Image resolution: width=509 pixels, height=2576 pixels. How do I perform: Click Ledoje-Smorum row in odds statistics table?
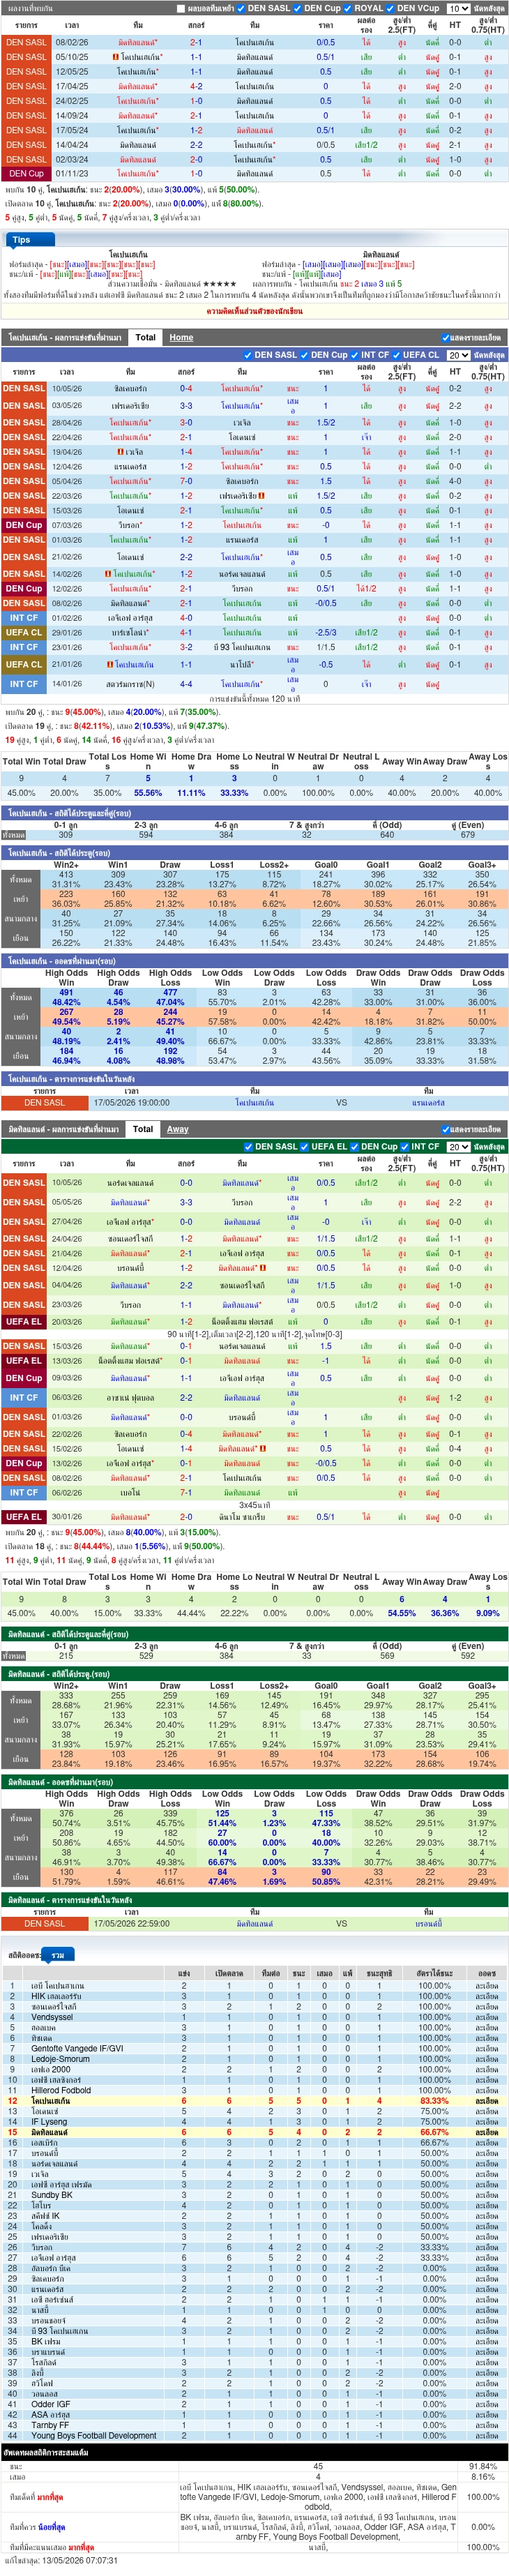point(254,2059)
